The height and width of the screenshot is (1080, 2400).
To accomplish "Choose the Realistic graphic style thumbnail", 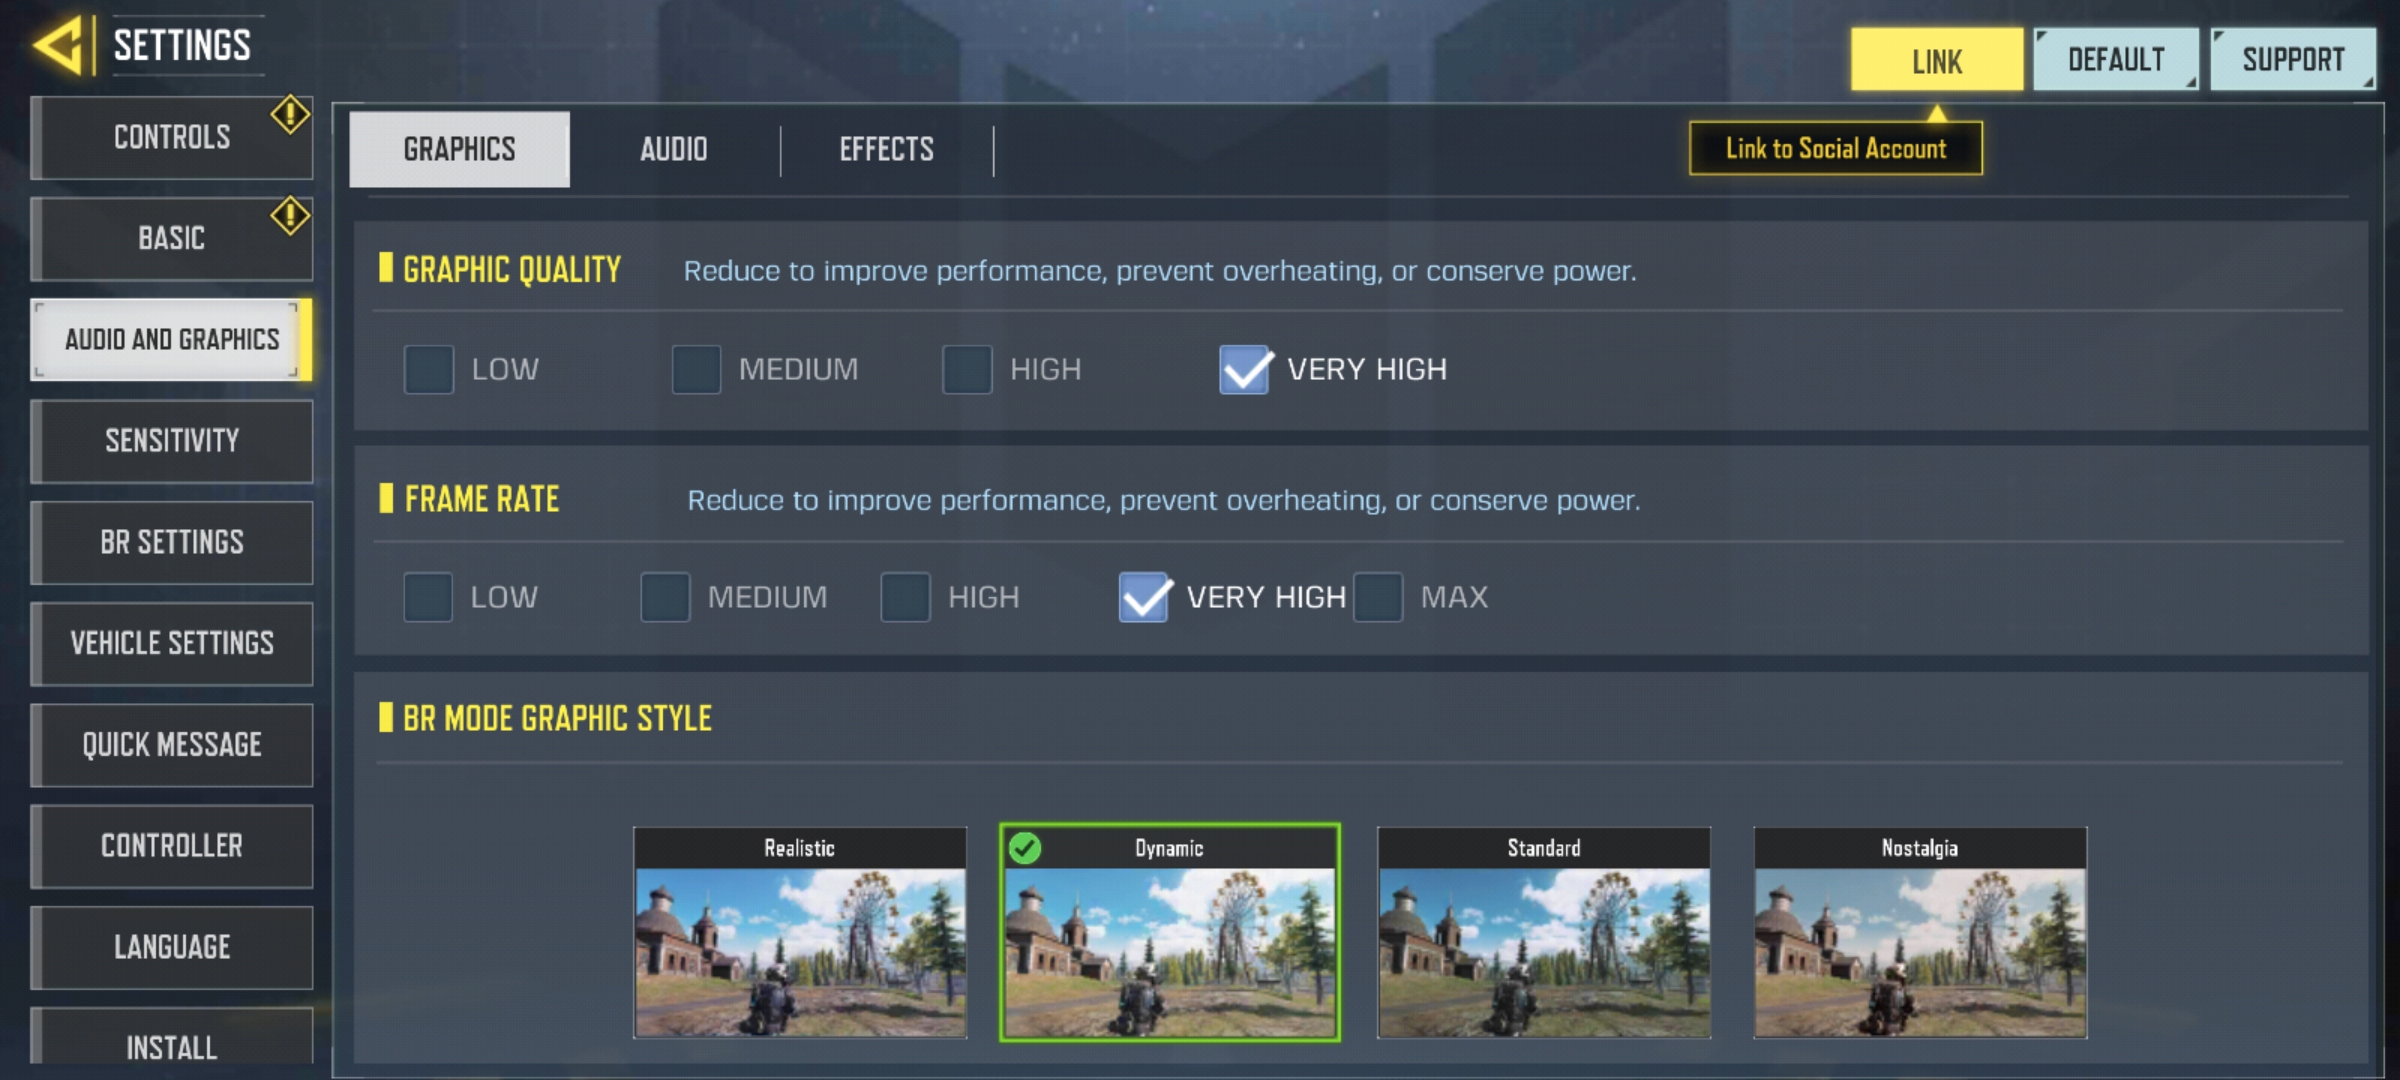I will 800,932.
